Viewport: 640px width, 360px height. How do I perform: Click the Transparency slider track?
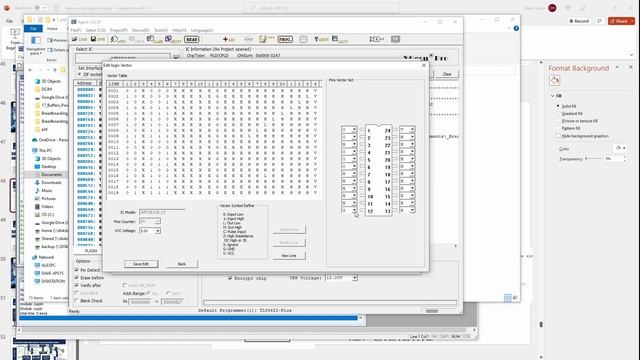click(594, 158)
